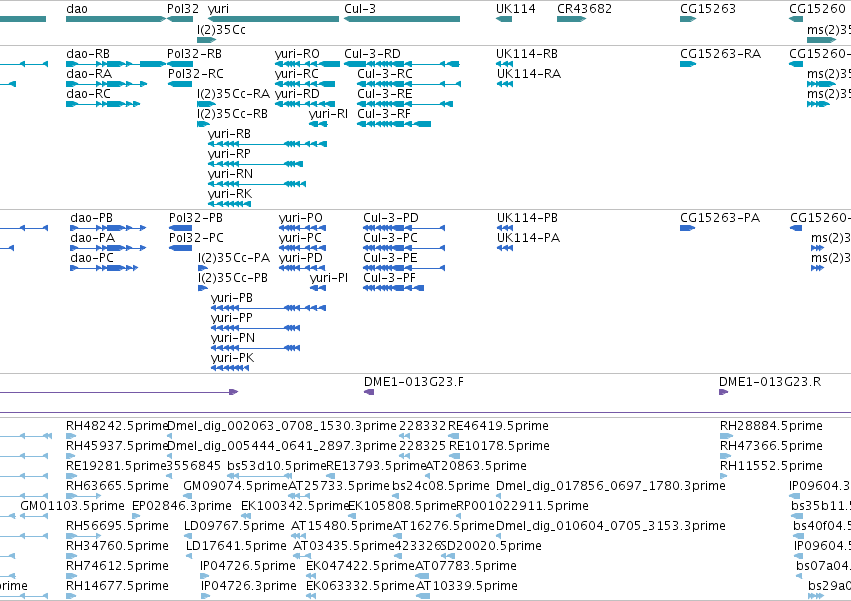Click transcript Cul-3-RD

372,54
